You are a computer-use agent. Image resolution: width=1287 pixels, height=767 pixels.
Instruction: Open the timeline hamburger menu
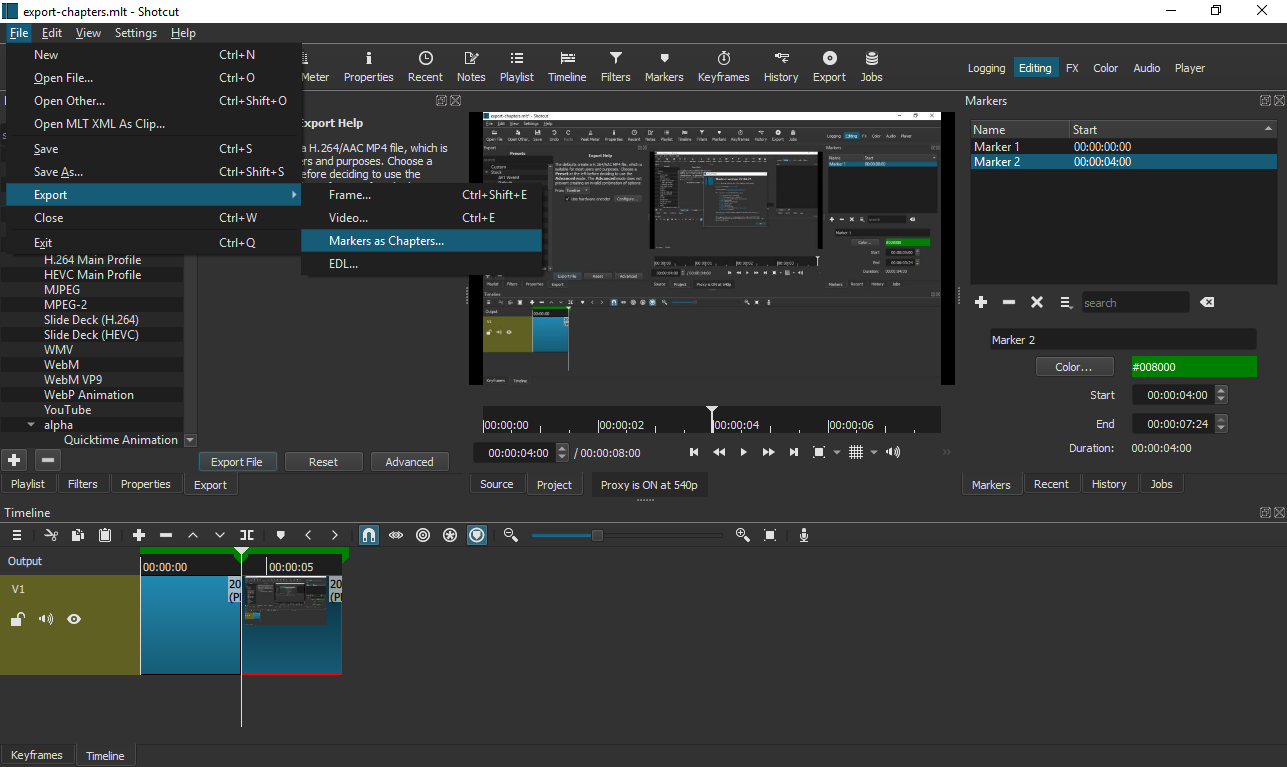pos(17,535)
